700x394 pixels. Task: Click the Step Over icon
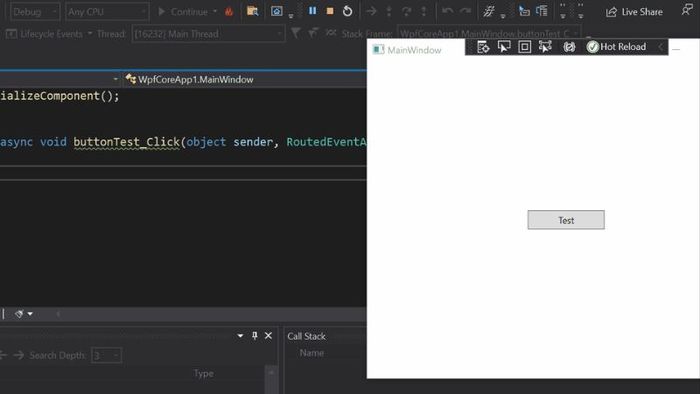(407, 12)
